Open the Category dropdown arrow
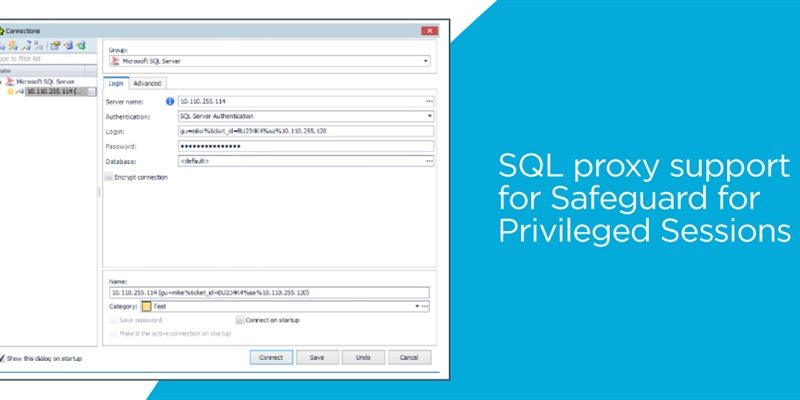800x400 pixels. point(417,307)
